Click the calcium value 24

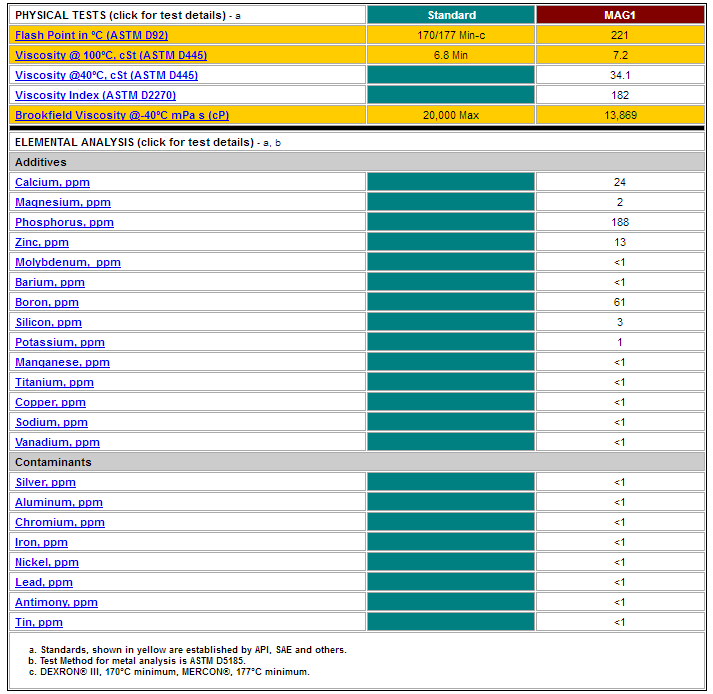click(620, 182)
